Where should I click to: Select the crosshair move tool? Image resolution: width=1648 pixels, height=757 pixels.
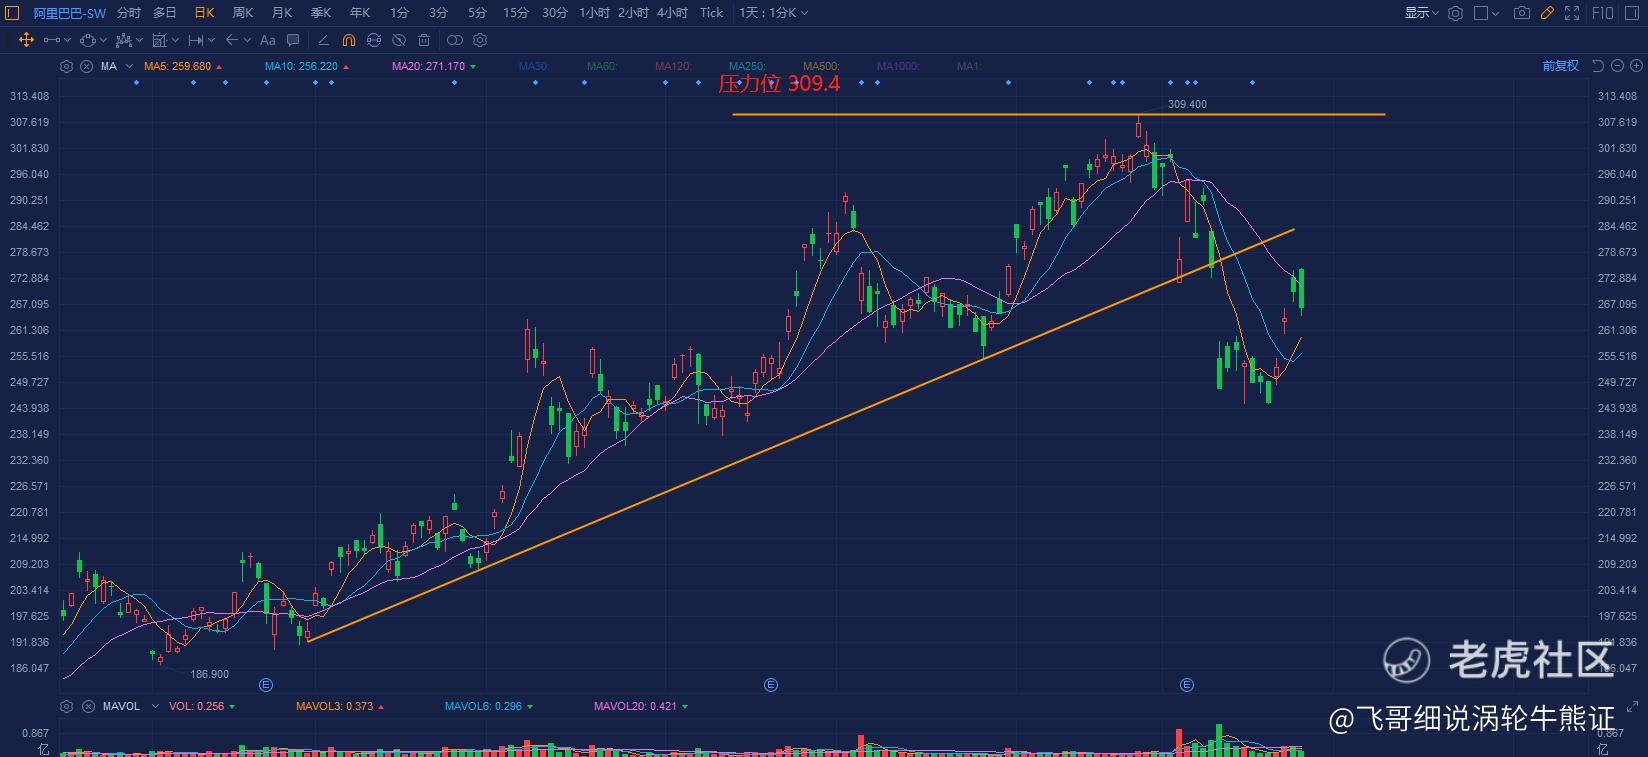(26, 40)
